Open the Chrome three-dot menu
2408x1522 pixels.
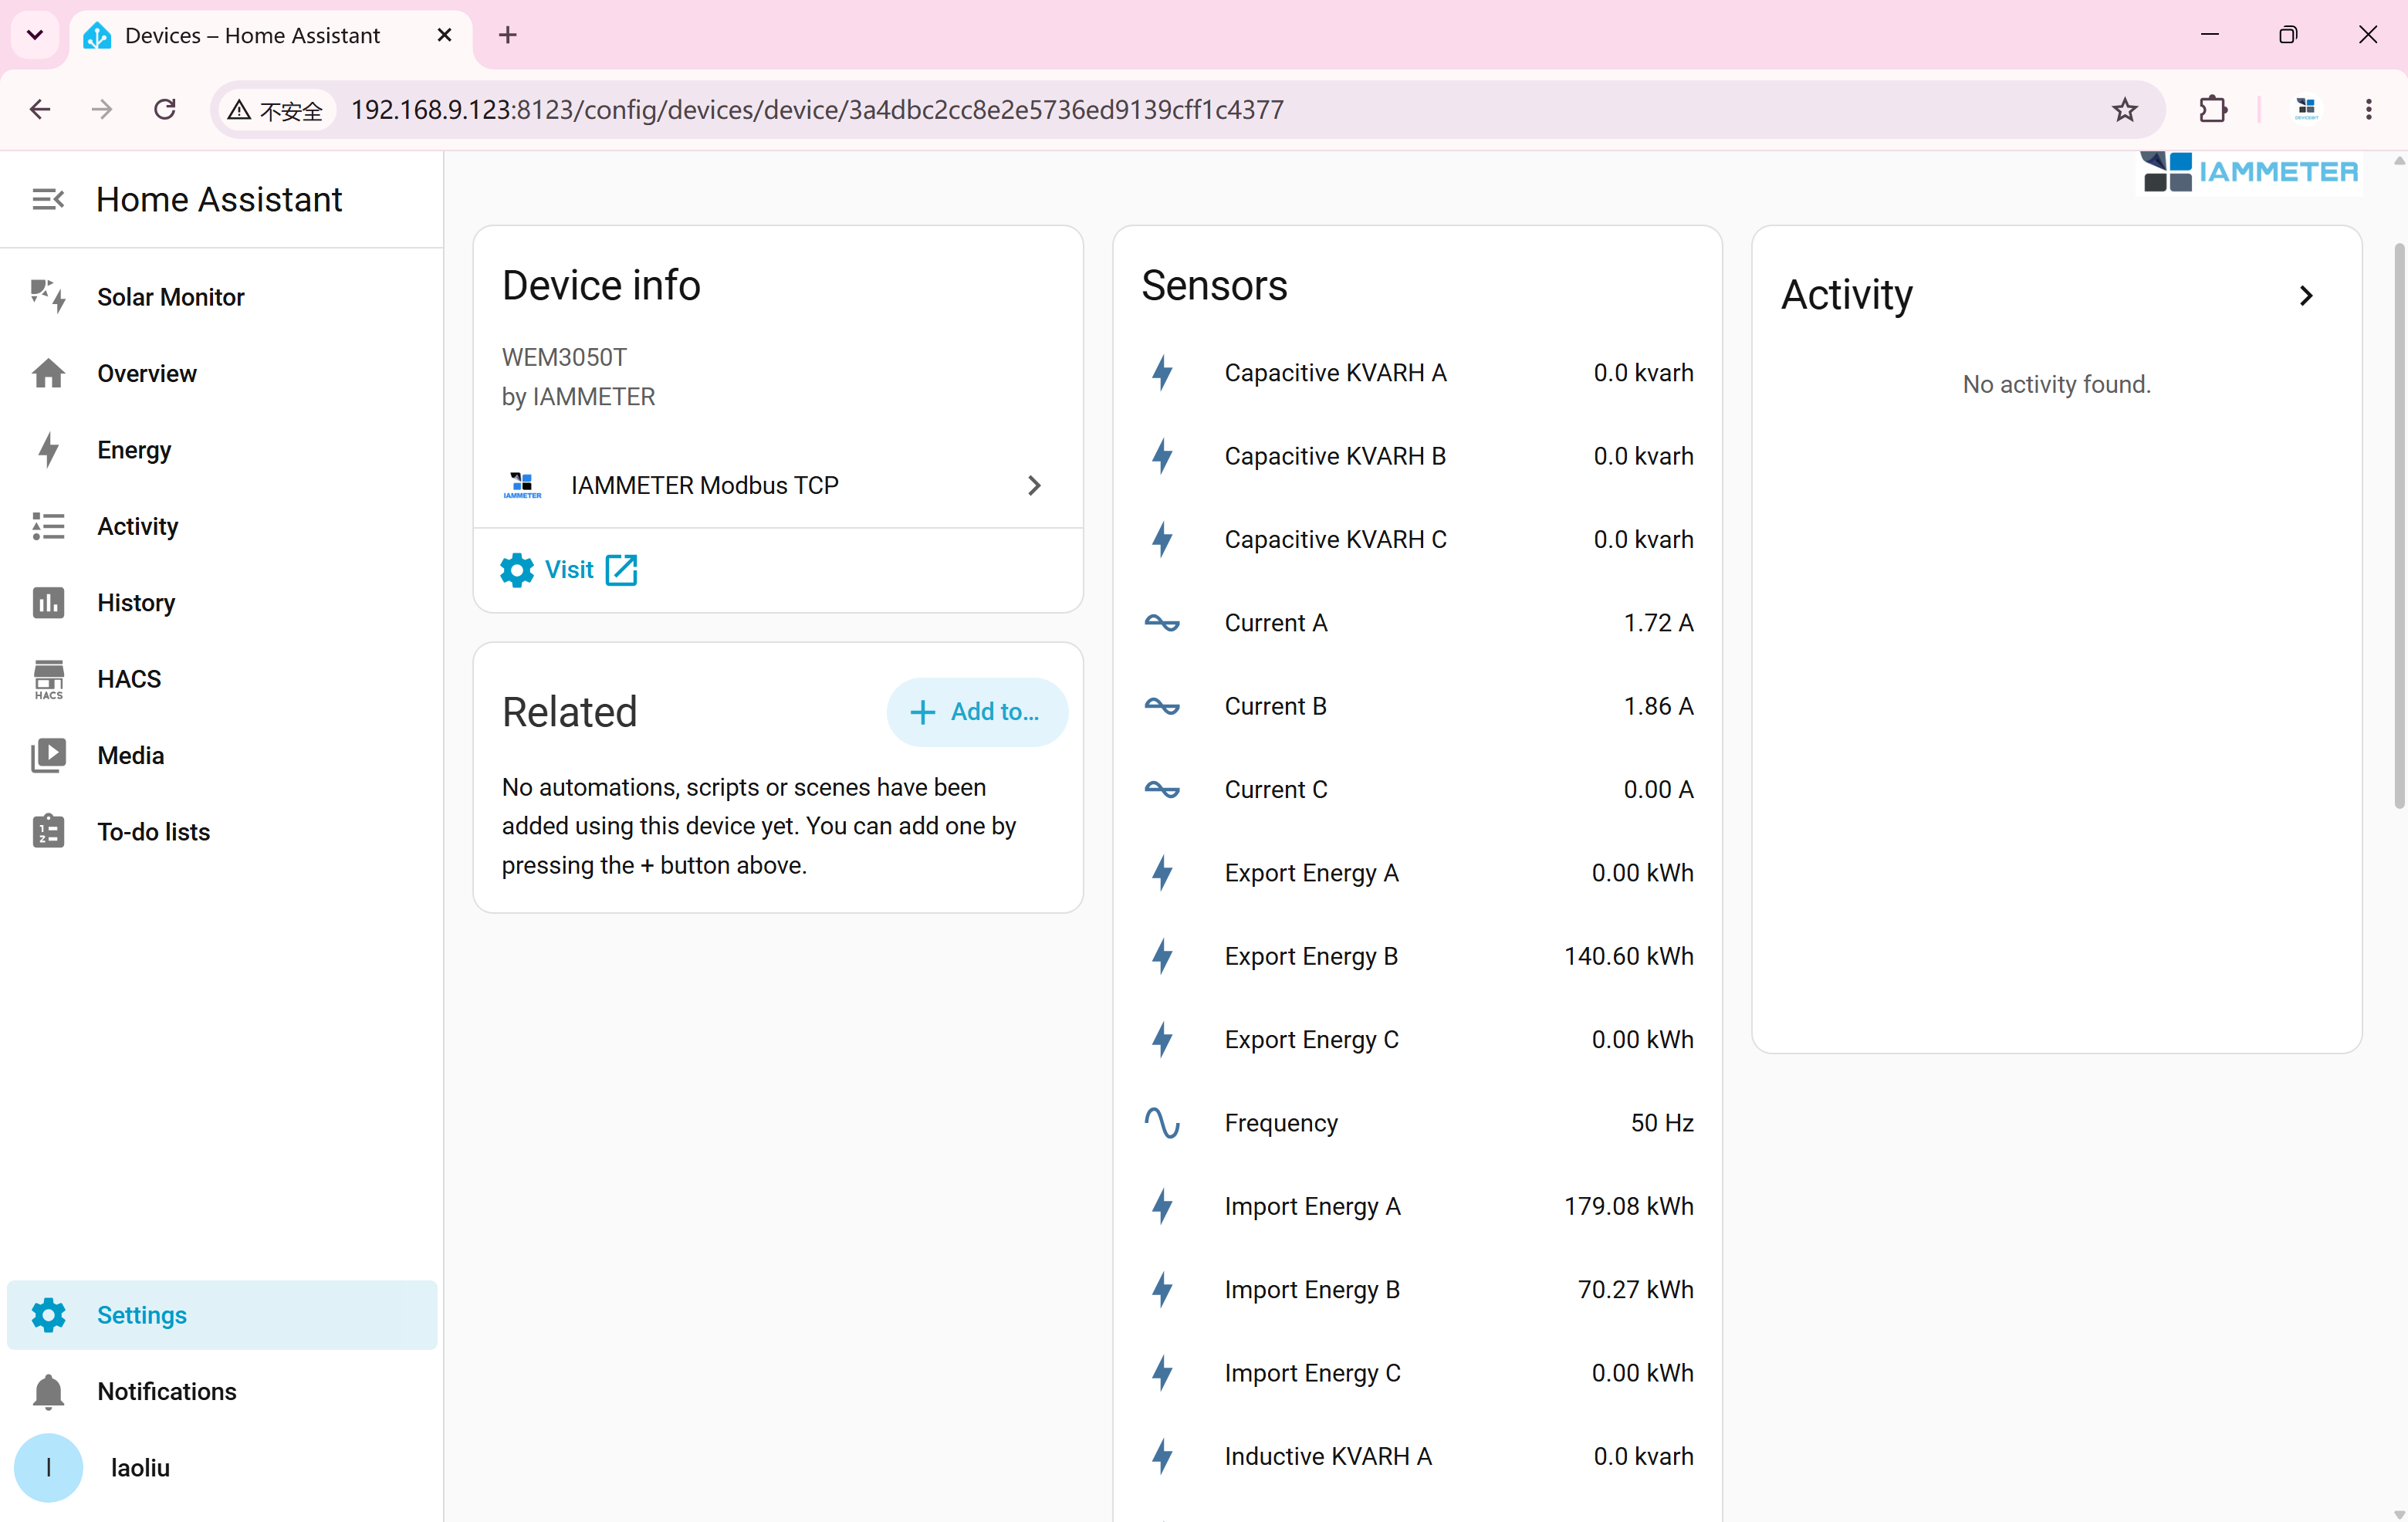(2368, 109)
